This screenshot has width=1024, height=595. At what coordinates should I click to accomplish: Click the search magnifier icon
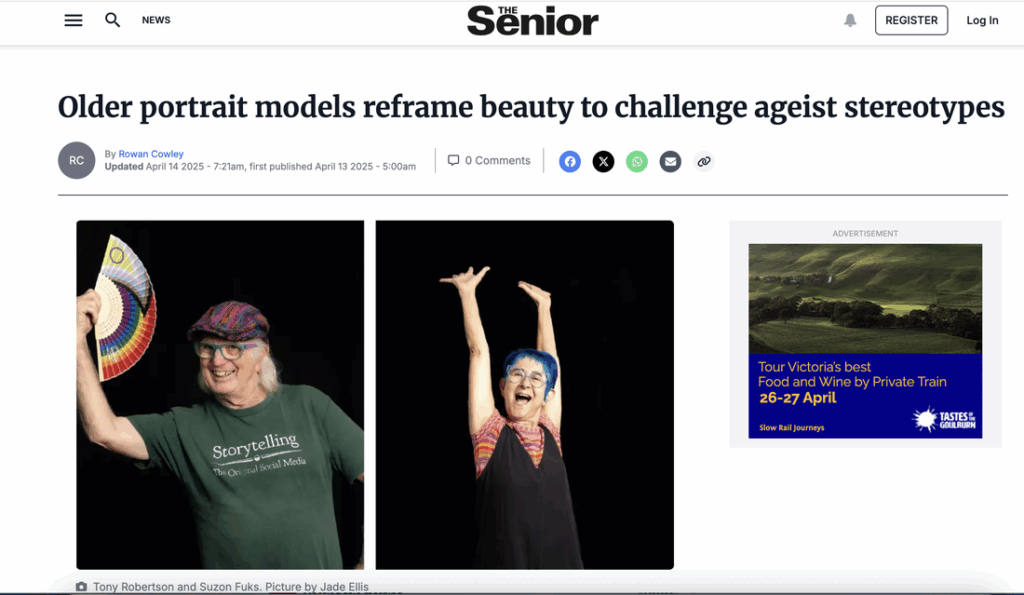[x=112, y=20]
